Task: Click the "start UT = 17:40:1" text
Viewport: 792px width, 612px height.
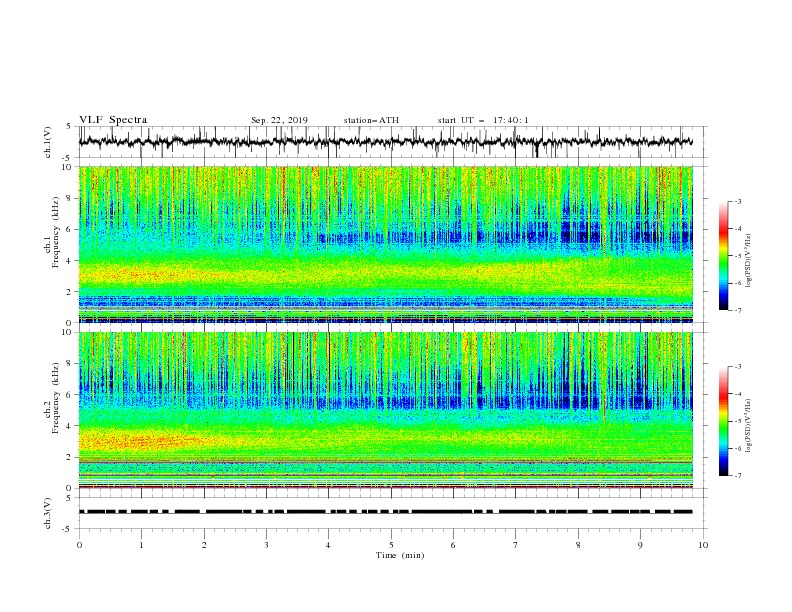Action: click(483, 120)
